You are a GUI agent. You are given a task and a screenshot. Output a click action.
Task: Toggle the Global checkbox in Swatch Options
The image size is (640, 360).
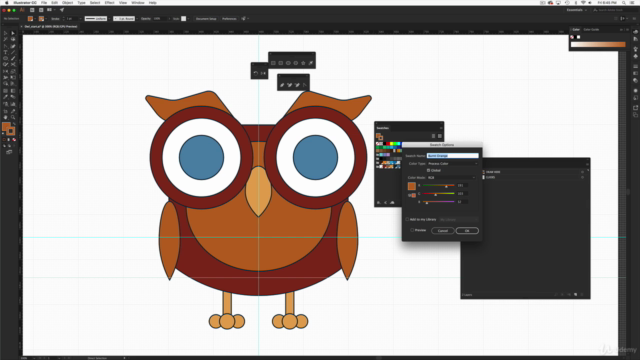pos(428,170)
